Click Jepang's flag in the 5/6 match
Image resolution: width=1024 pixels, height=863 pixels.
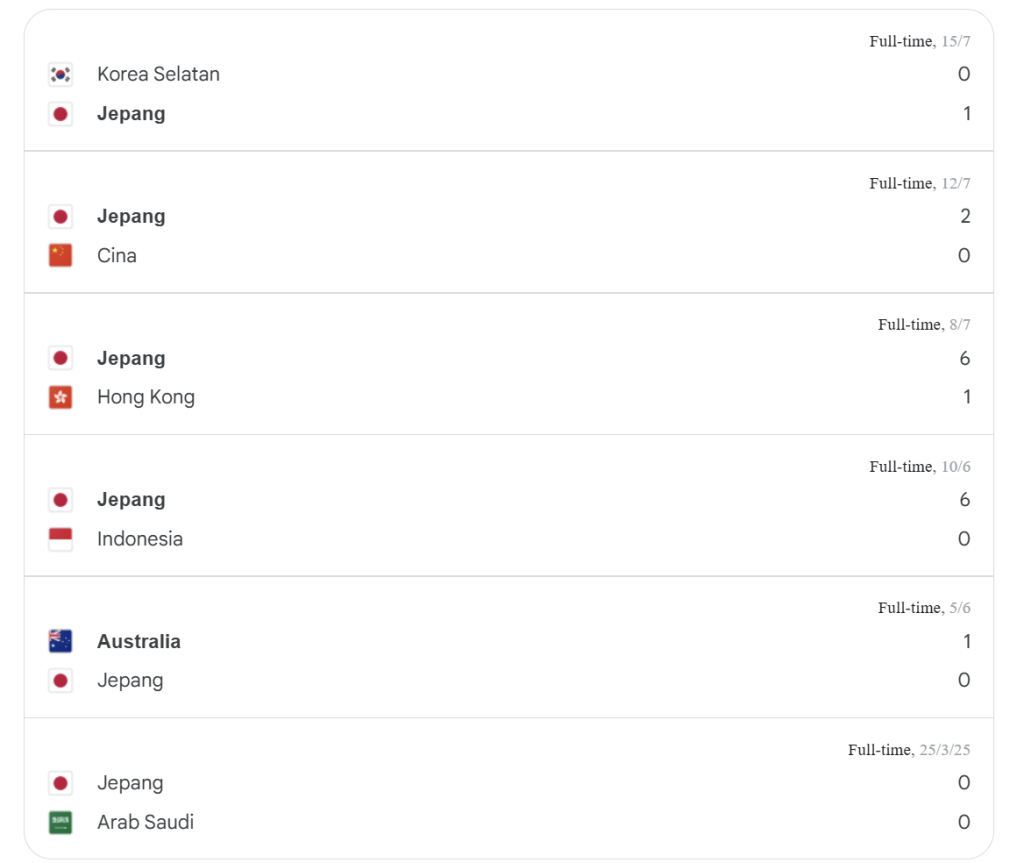click(61, 681)
